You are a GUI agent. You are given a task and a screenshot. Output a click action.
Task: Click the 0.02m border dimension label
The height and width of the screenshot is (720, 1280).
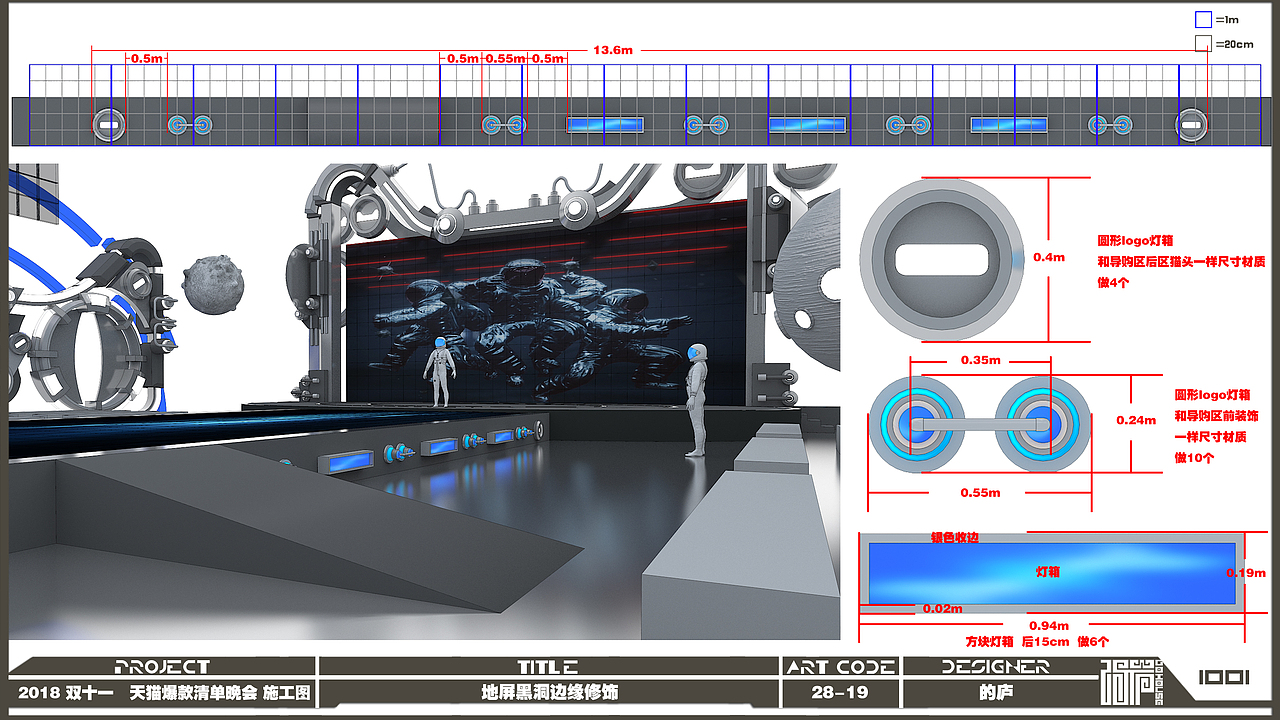coord(942,608)
